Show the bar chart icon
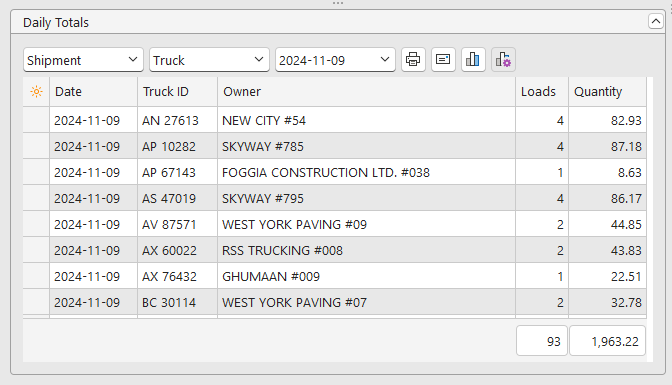This screenshot has height=385, width=672. click(x=473, y=60)
